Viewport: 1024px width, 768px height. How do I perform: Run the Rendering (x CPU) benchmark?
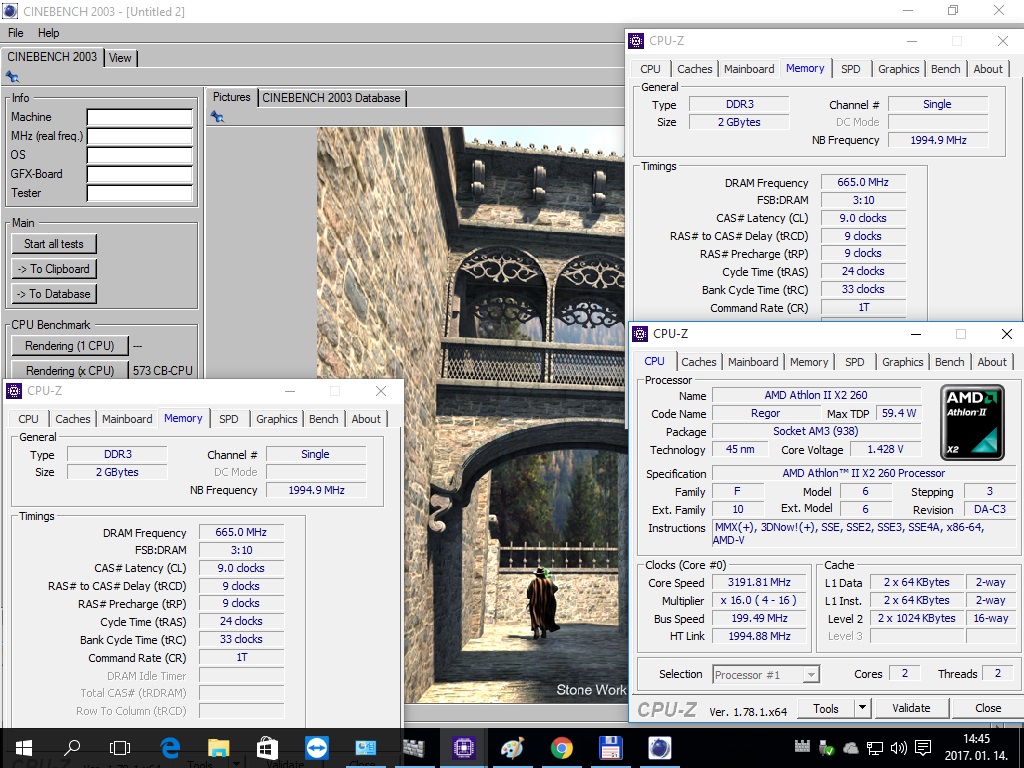point(69,370)
